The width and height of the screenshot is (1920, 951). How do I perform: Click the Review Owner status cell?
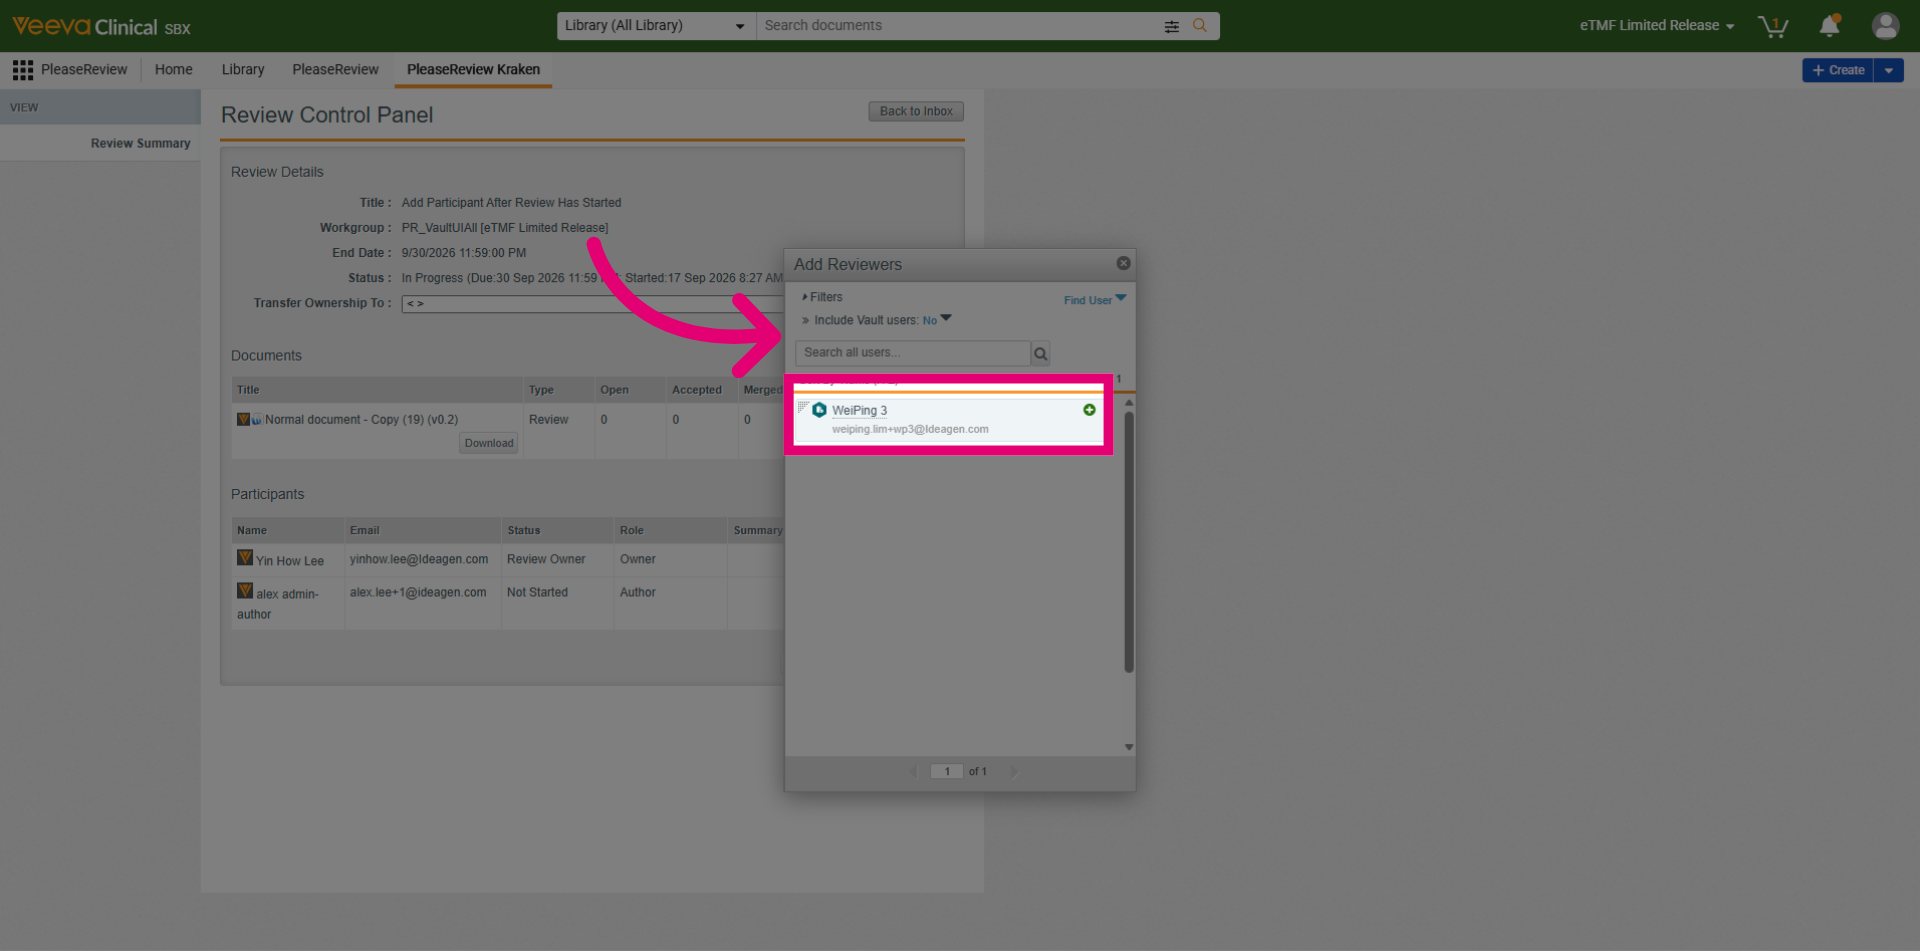point(546,559)
